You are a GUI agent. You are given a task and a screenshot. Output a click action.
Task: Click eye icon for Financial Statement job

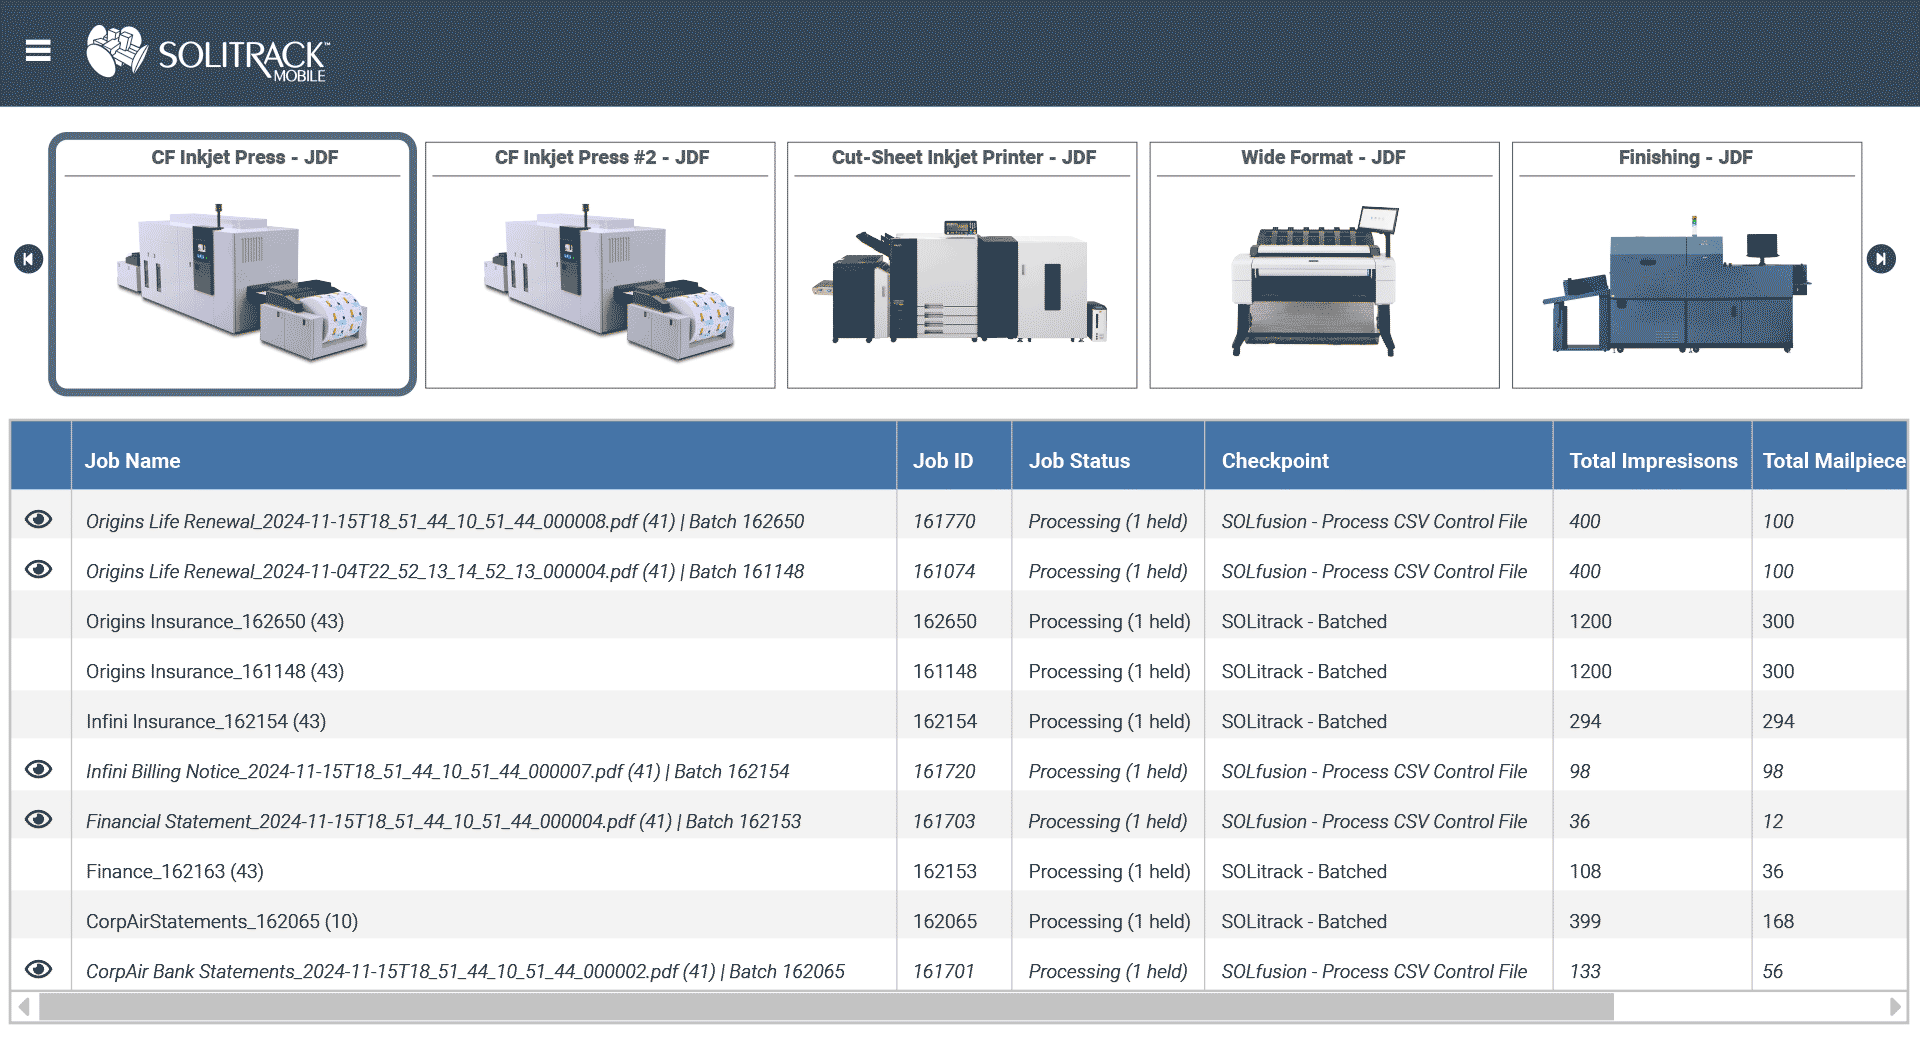pyautogui.click(x=39, y=819)
